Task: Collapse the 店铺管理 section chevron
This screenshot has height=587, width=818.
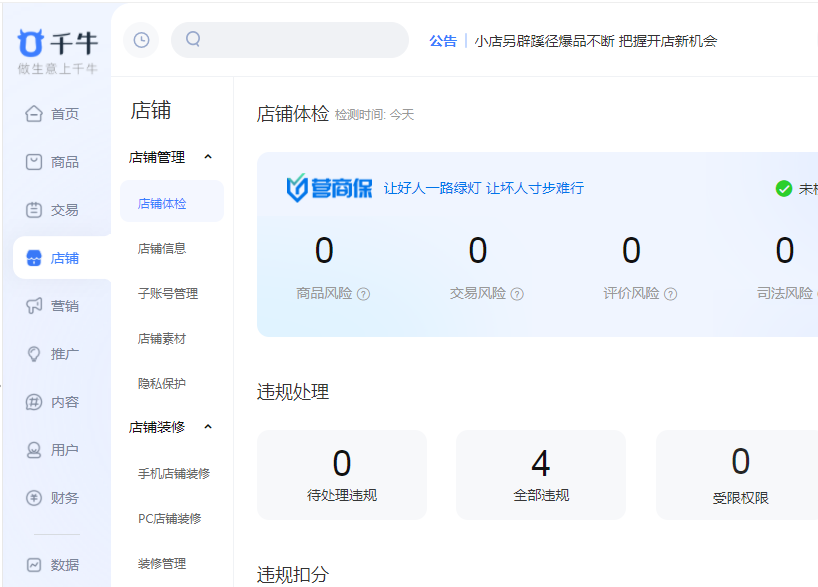Action: pos(208,157)
